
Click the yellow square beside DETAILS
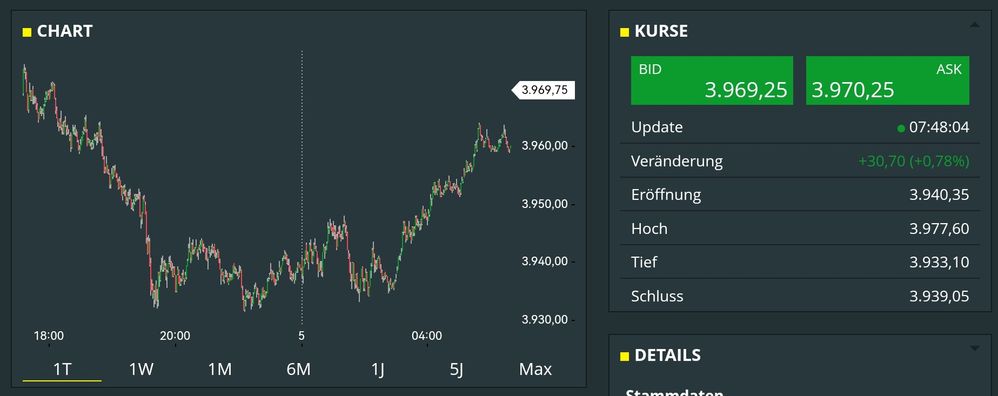point(624,356)
